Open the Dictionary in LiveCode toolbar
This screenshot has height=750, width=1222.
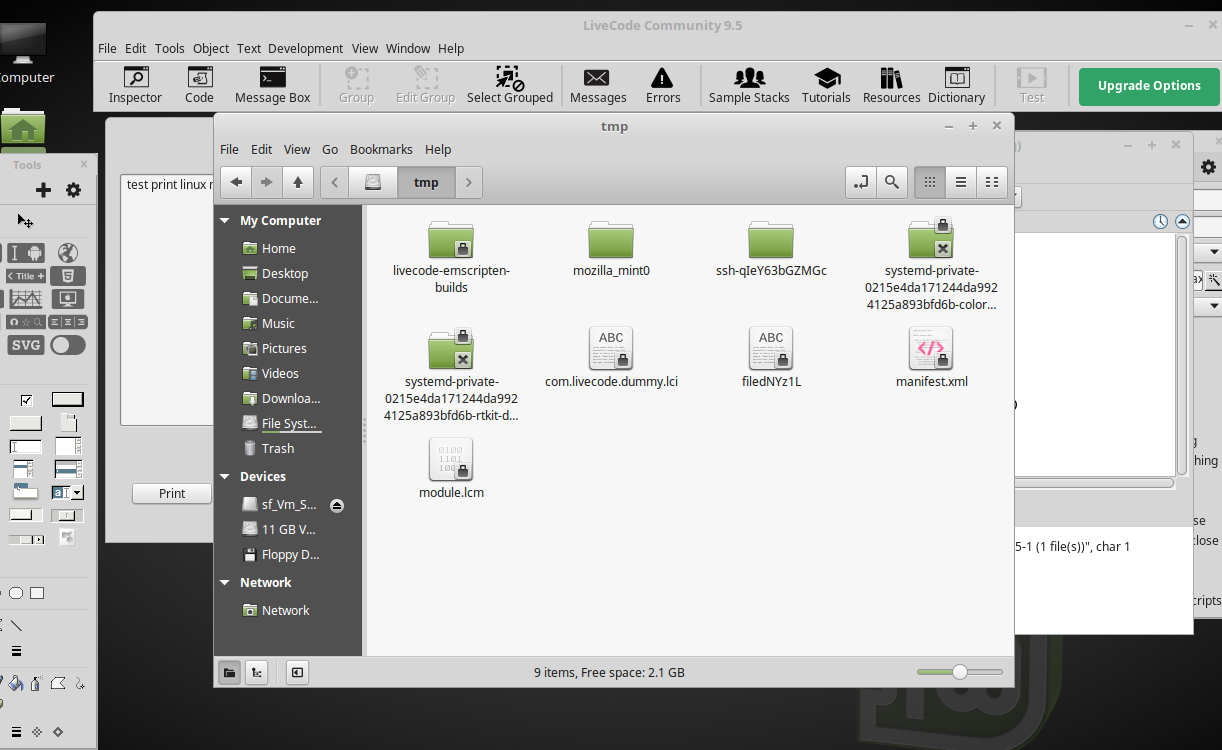[x=956, y=85]
